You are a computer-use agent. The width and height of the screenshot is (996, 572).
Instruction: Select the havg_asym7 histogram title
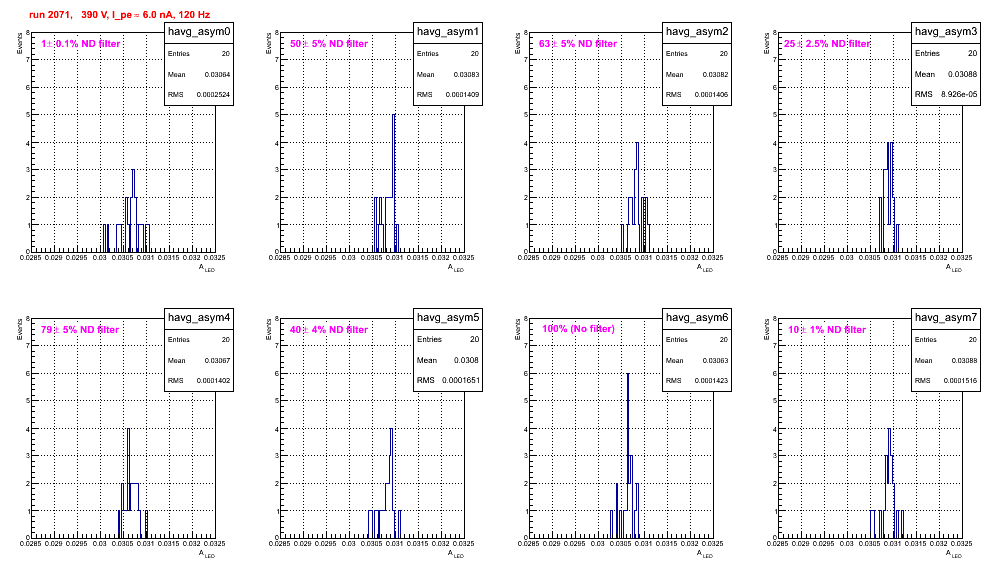pos(946,318)
